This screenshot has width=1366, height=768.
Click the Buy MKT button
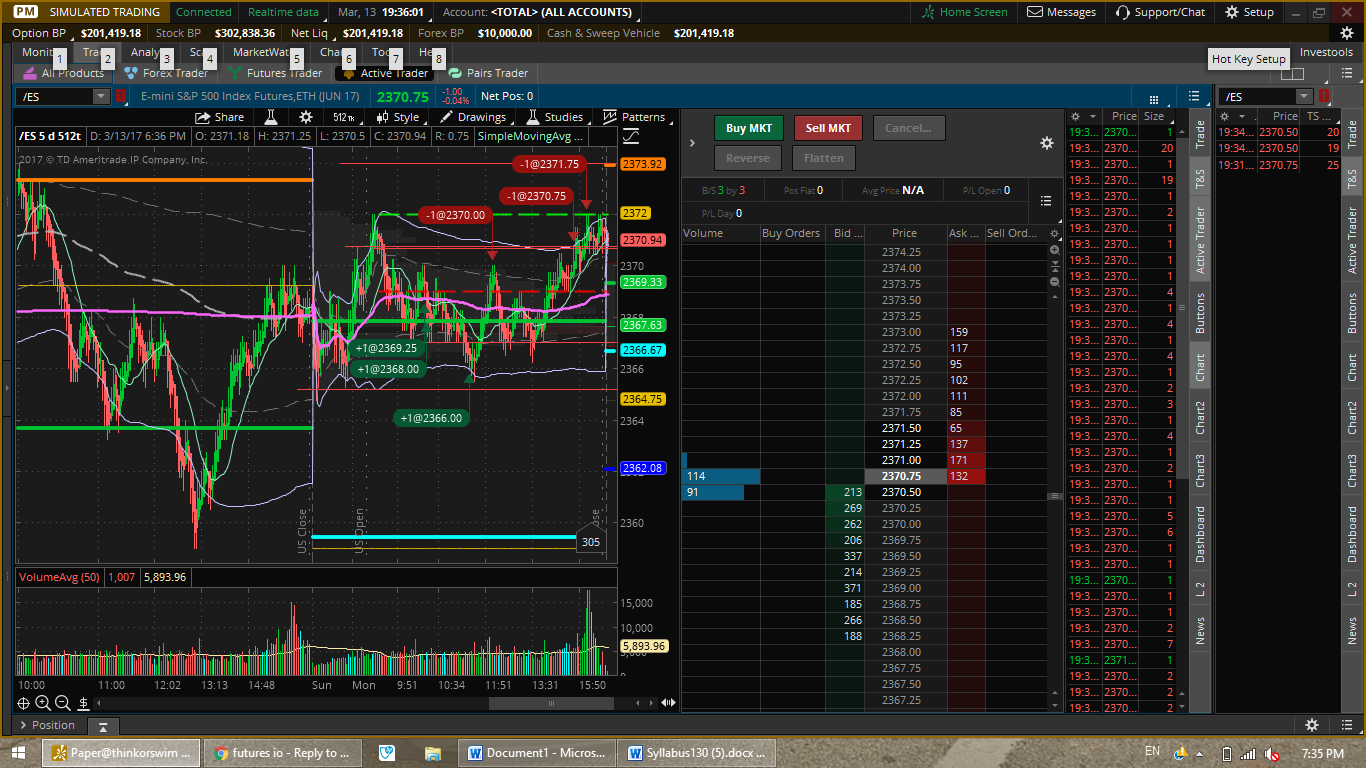(749, 128)
